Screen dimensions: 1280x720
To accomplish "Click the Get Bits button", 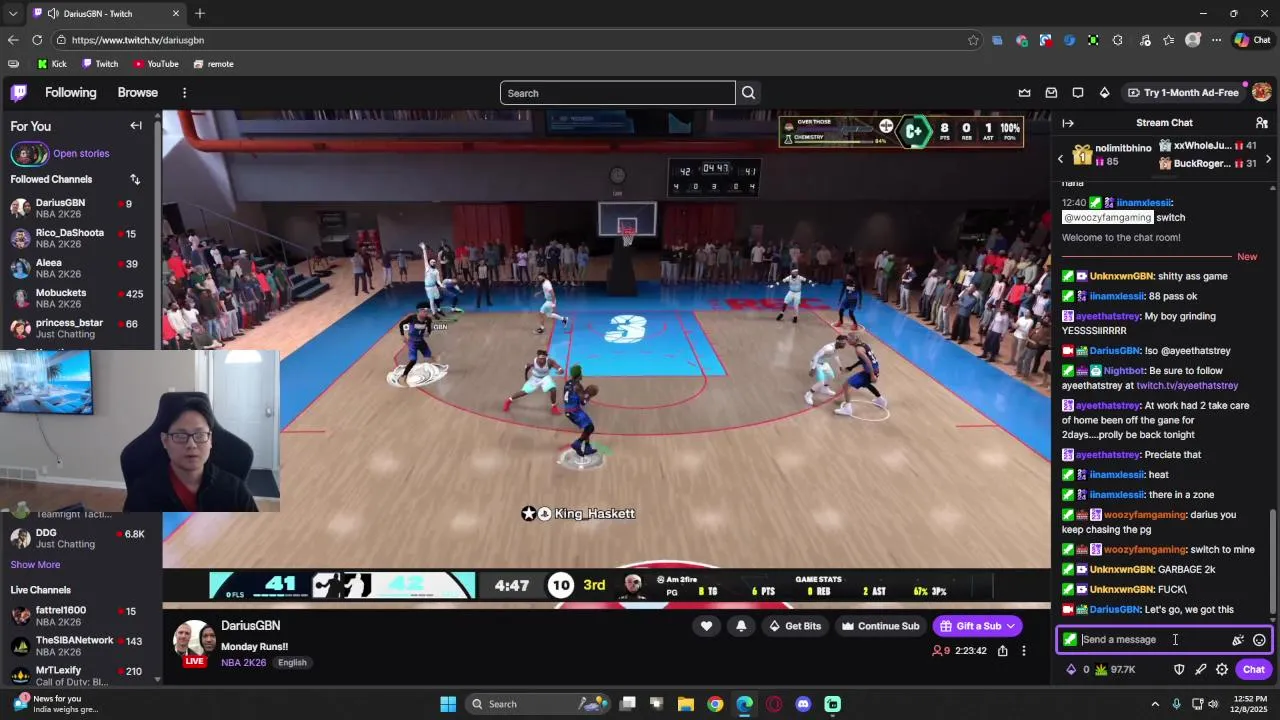I will click(x=795, y=626).
